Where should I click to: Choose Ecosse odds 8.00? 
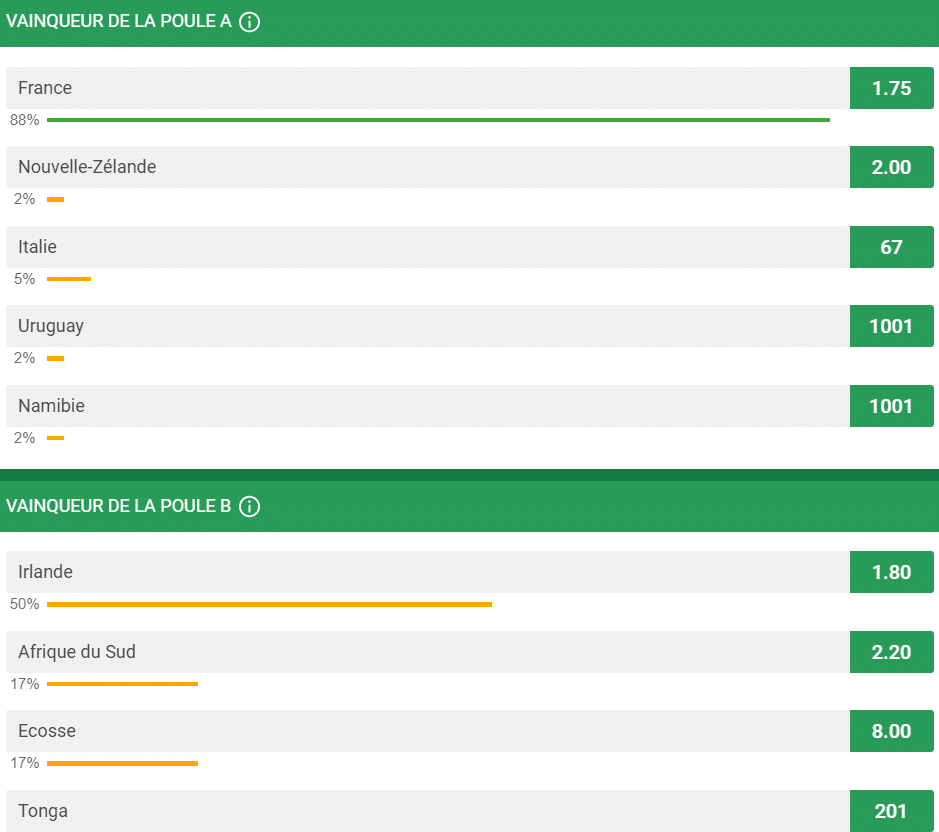(x=891, y=731)
